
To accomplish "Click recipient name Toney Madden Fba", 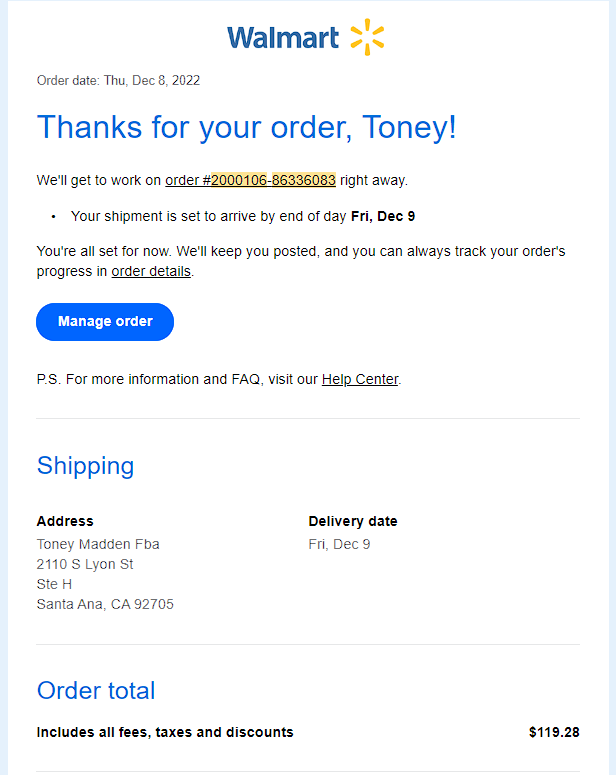I will 98,544.
